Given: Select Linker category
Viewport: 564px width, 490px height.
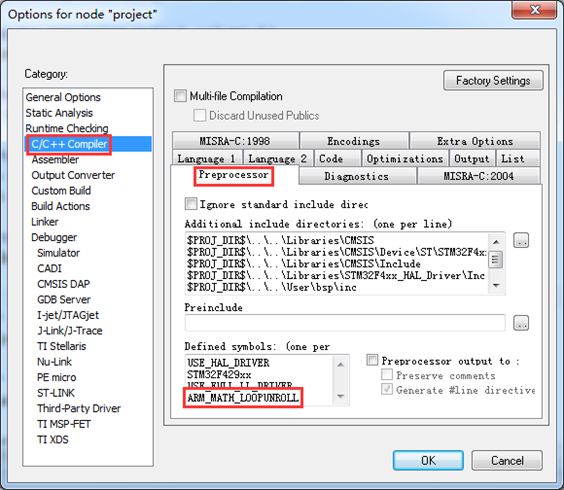Looking at the screenshot, I should point(45,222).
